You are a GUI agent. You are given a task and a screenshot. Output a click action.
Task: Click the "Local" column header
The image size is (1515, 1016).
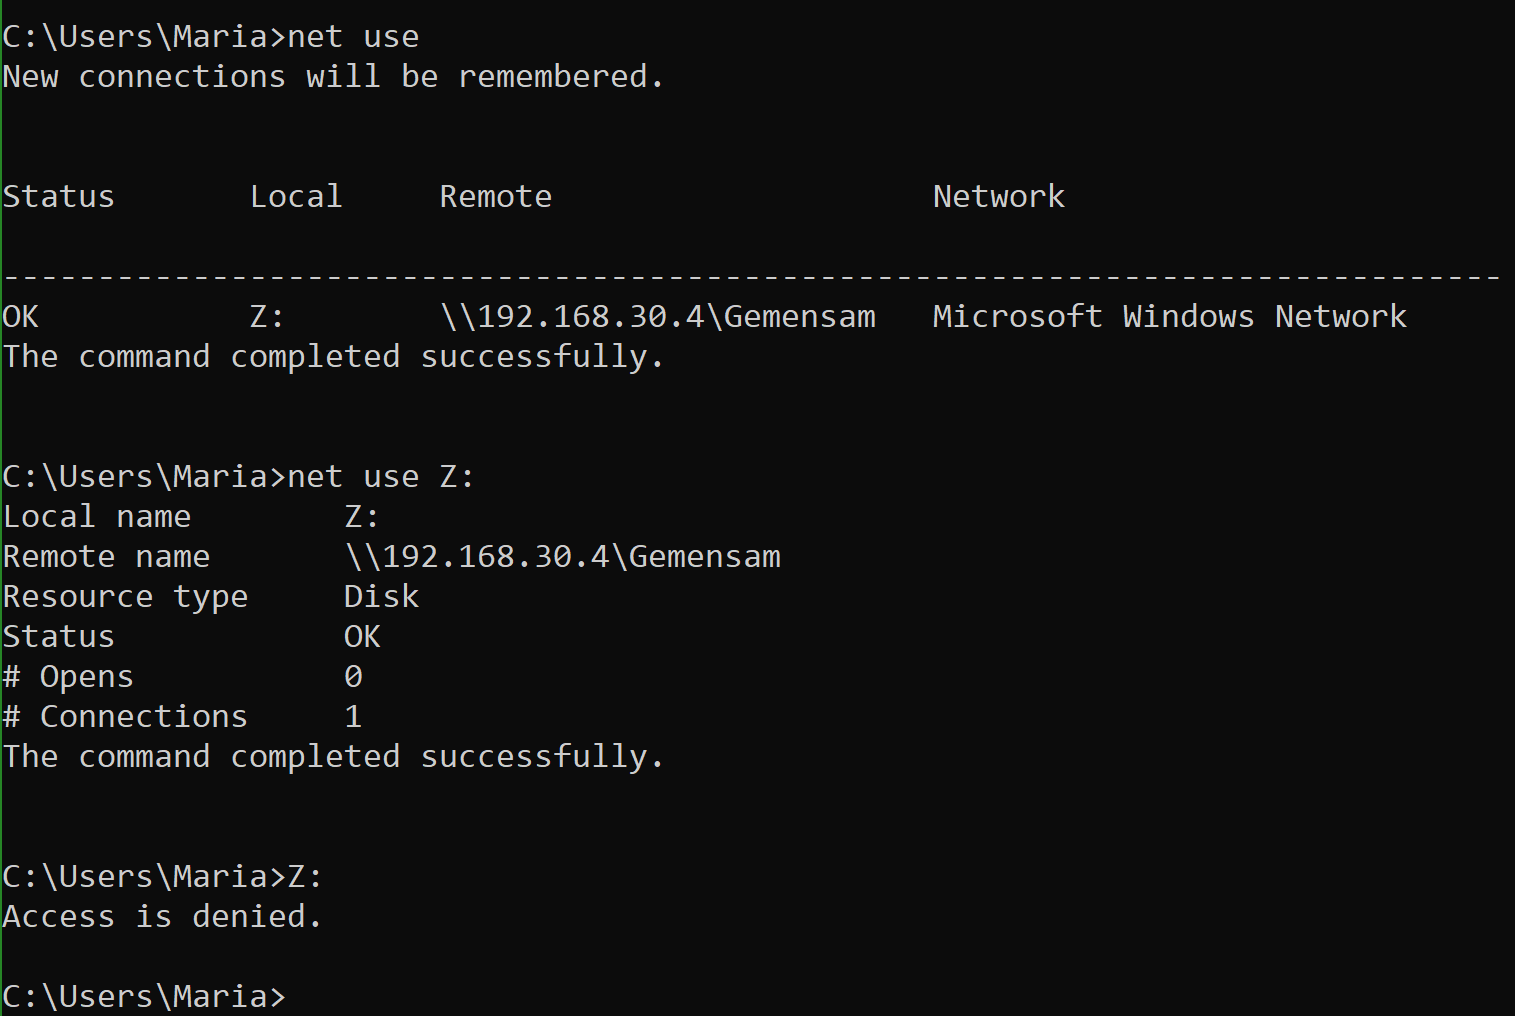point(296,197)
